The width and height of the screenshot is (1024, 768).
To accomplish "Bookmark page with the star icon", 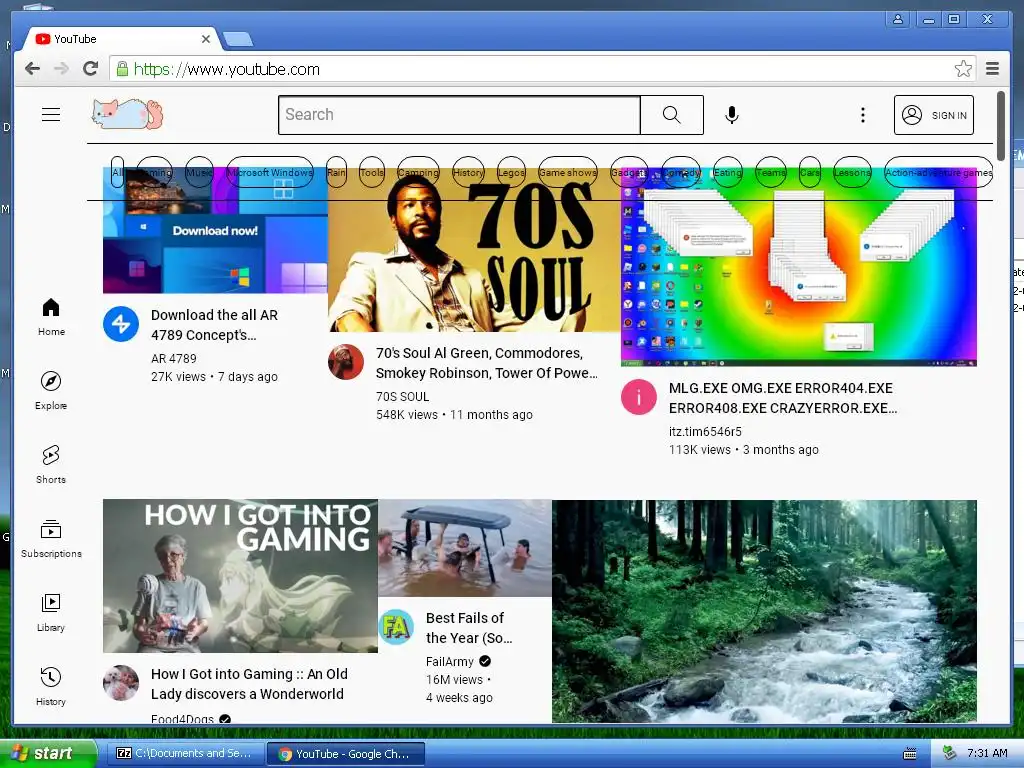I will tap(963, 69).
